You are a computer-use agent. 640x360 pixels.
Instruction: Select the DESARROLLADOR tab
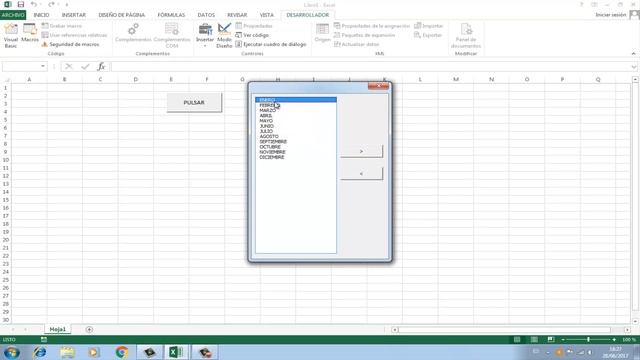(x=308, y=15)
